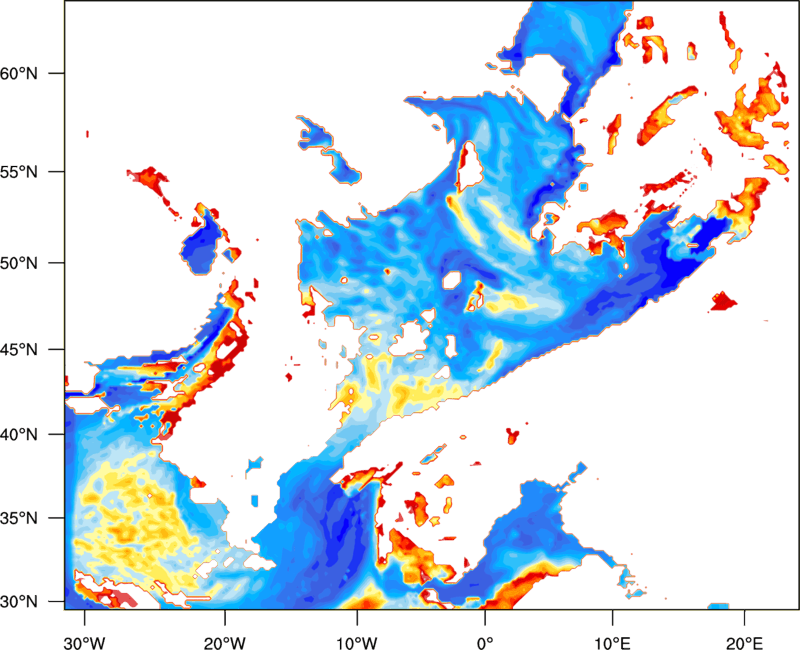This screenshot has height=650, width=800.
Task: Click the 55°N latitude label
Action: click(19, 171)
